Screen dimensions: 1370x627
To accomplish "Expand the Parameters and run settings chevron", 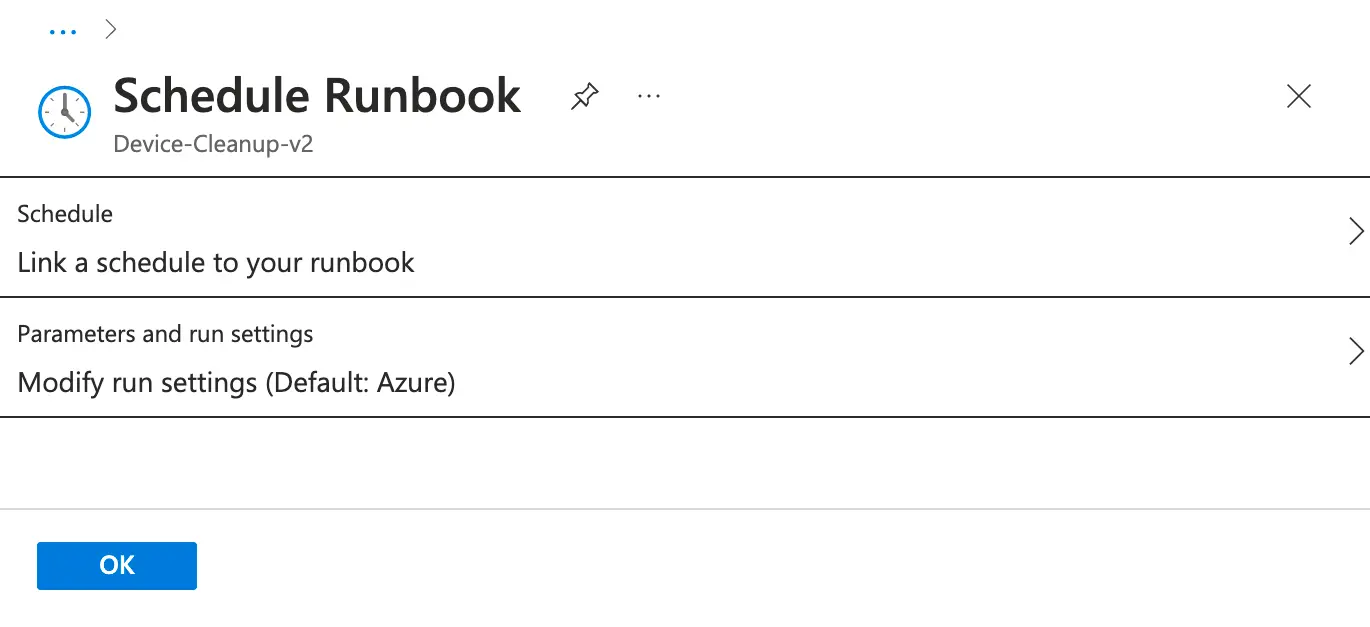I will [x=1356, y=351].
